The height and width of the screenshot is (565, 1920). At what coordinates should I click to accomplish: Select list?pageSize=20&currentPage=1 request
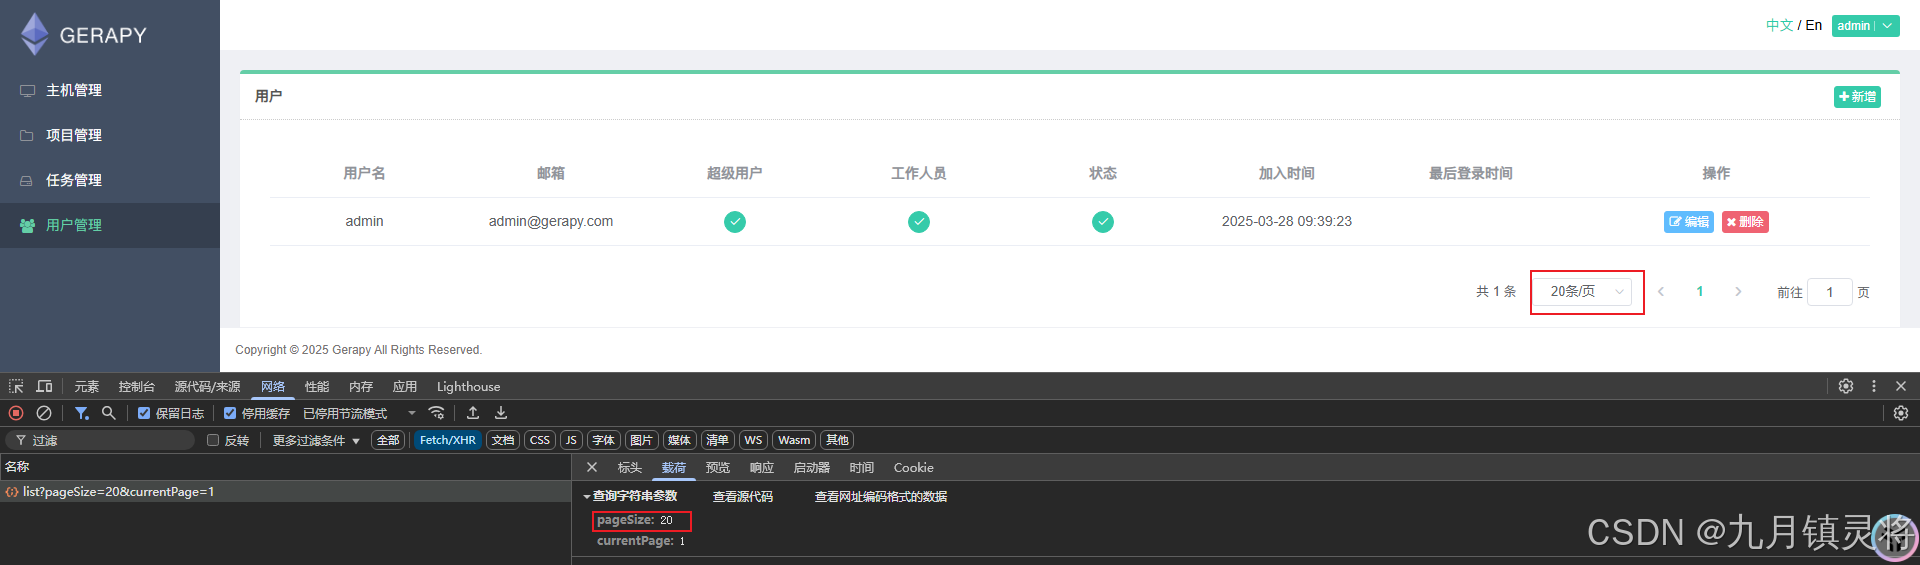(285, 492)
